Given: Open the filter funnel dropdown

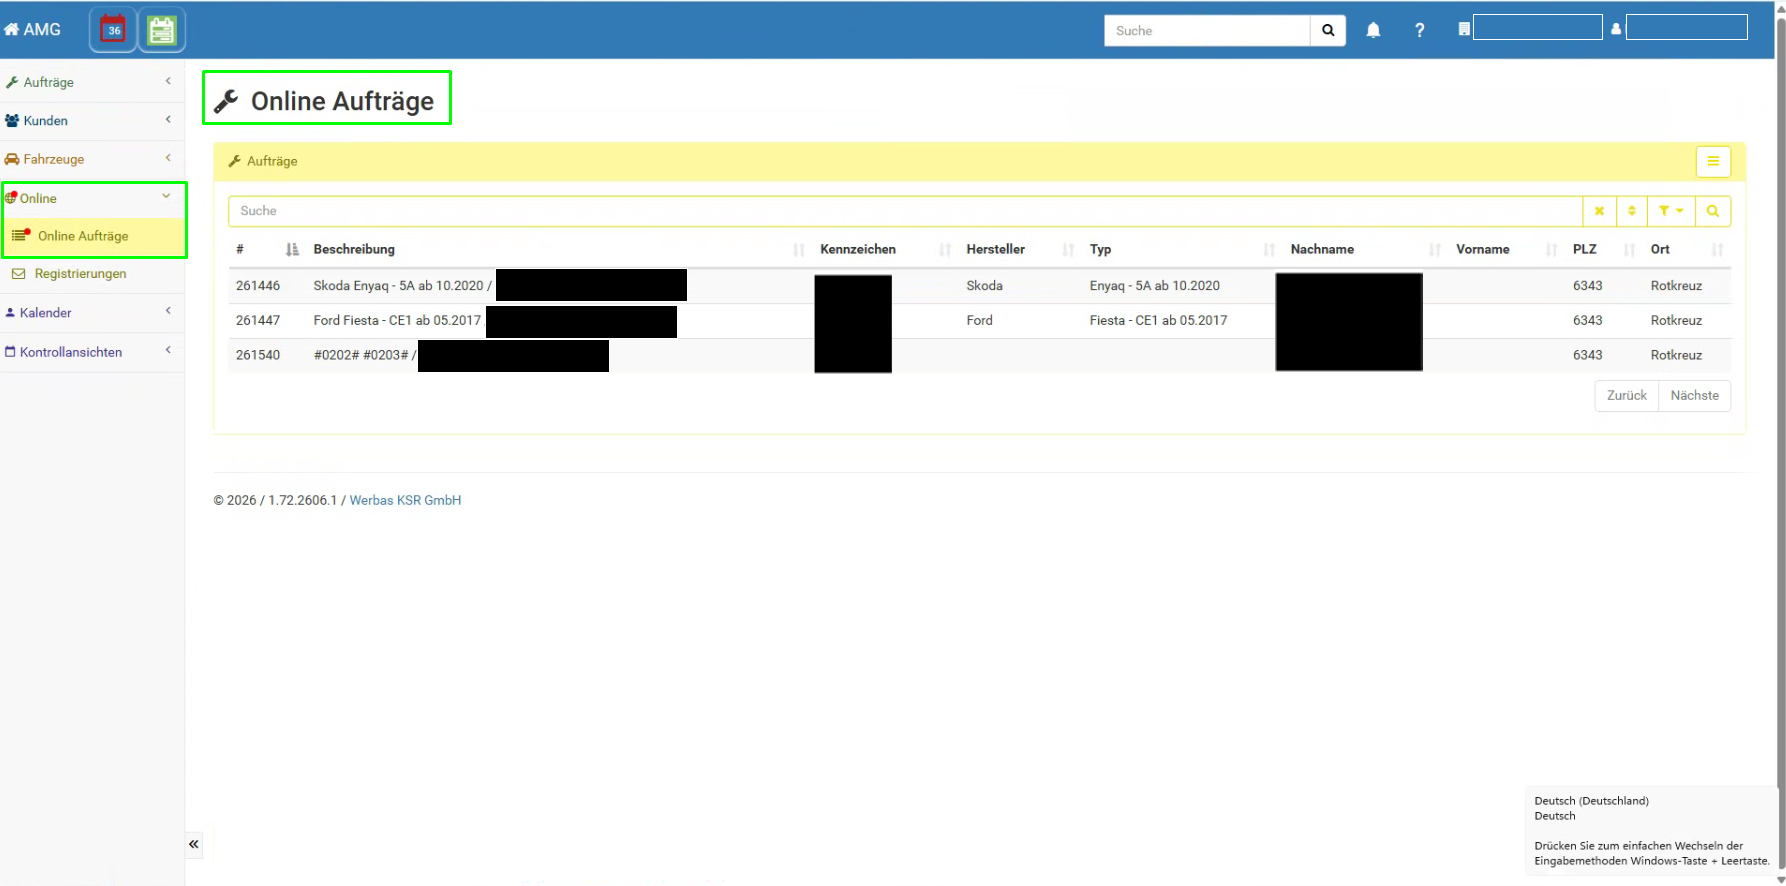Looking at the screenshot, I should coord(1671,211).
